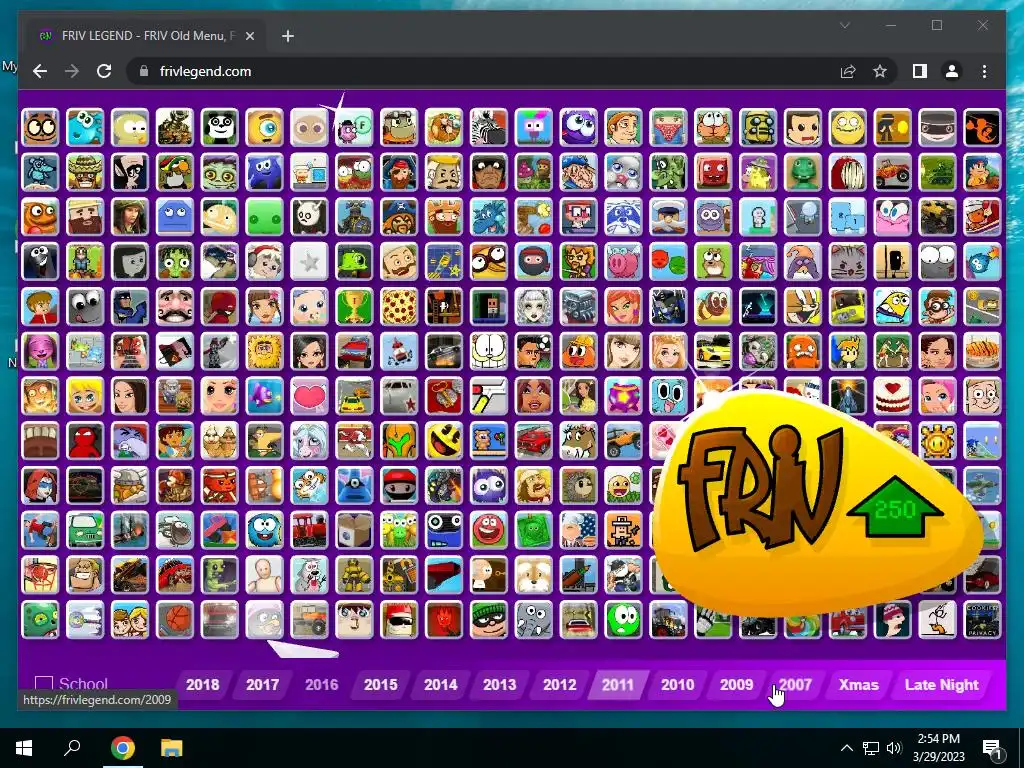Open Chrome's three-dot menu
Viewport: 1024px width, 768px height.
[x=984, y=71]
